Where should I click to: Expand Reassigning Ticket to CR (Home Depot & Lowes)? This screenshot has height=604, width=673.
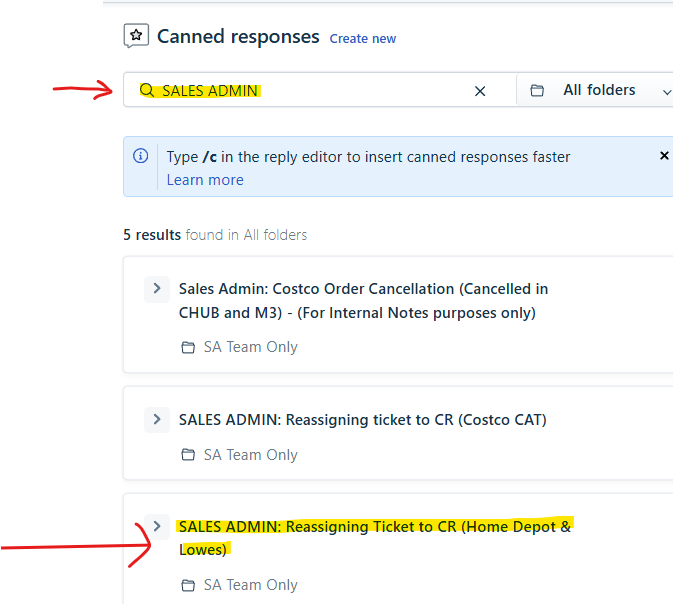tap(157, 526)
